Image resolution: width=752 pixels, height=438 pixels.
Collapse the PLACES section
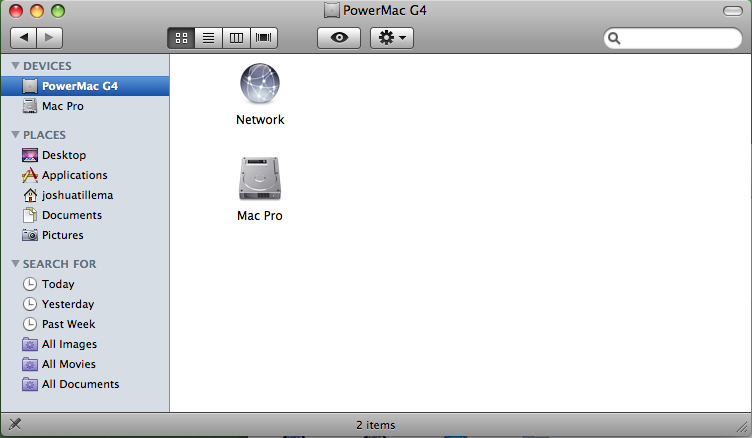coord(15,135)
